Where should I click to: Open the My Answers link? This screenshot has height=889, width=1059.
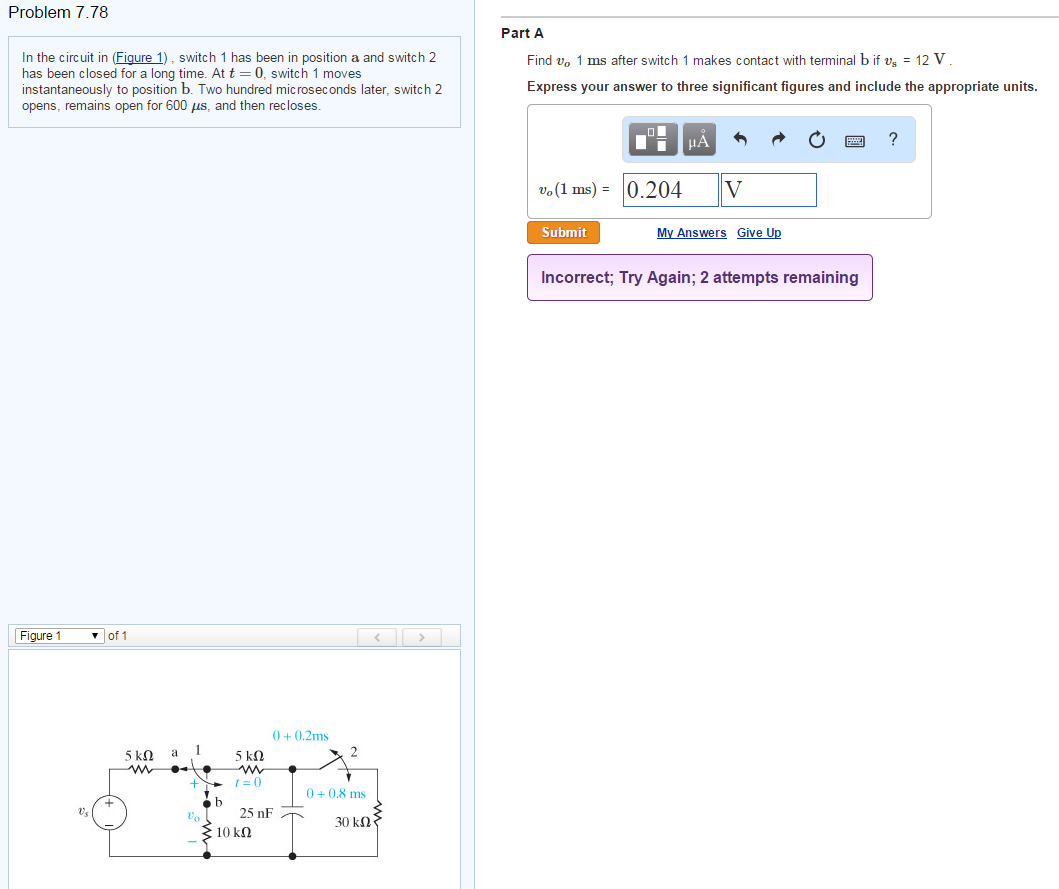click(x=691, y=233)
